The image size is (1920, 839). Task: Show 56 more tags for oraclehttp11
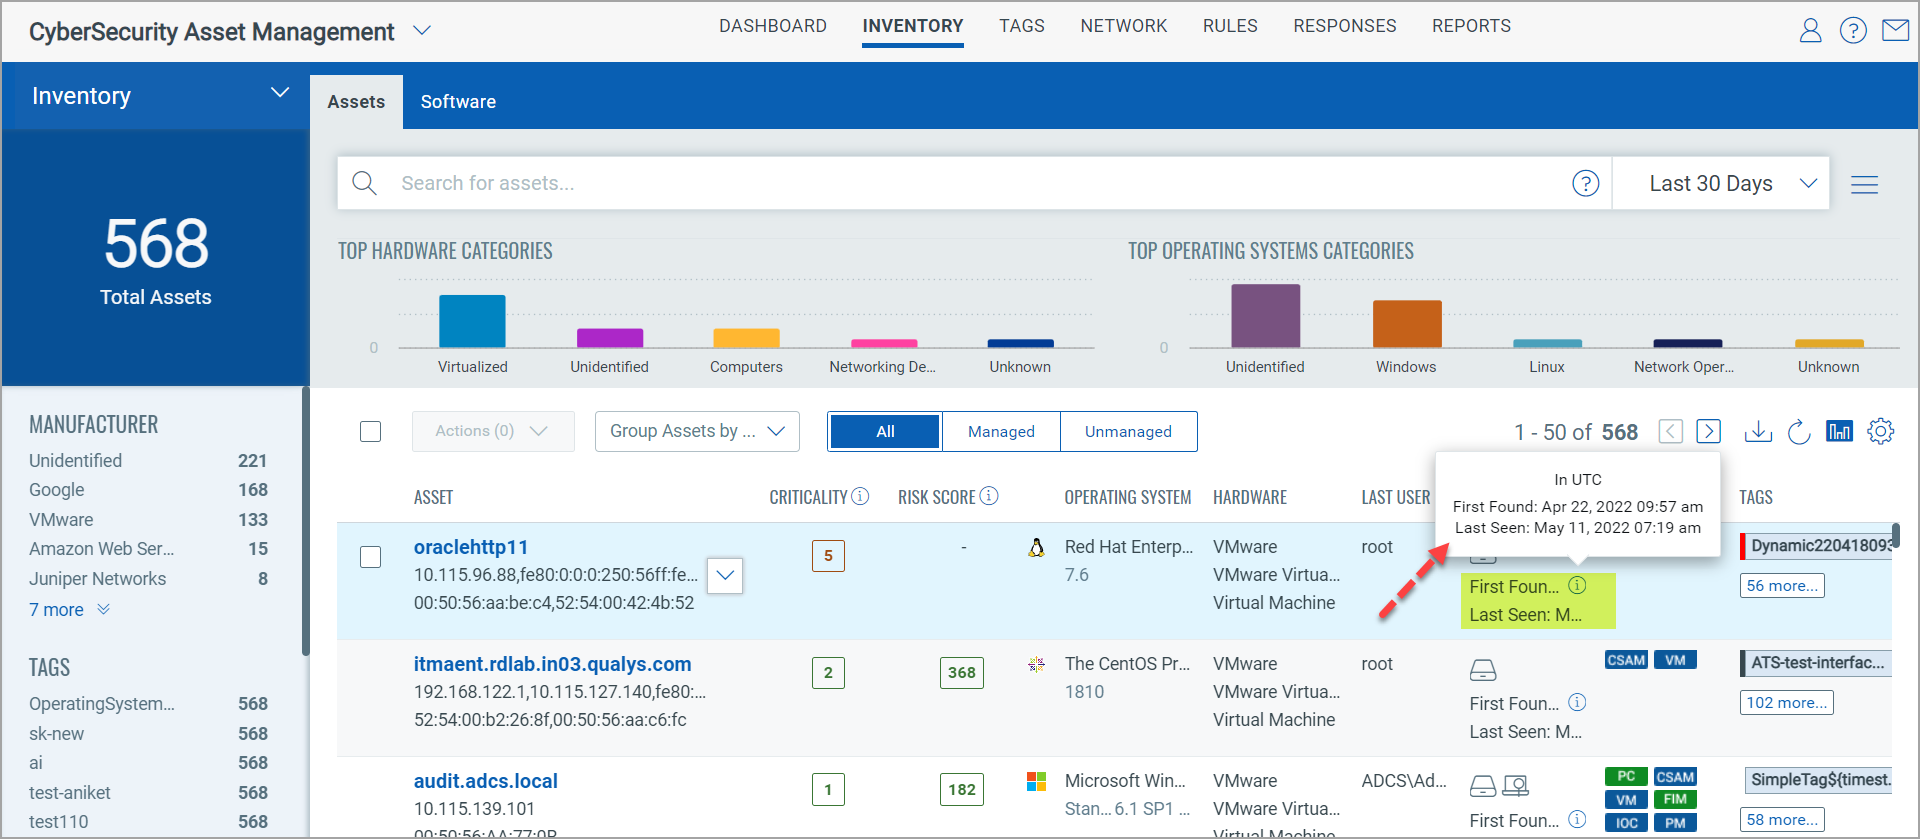(1782, 585)
